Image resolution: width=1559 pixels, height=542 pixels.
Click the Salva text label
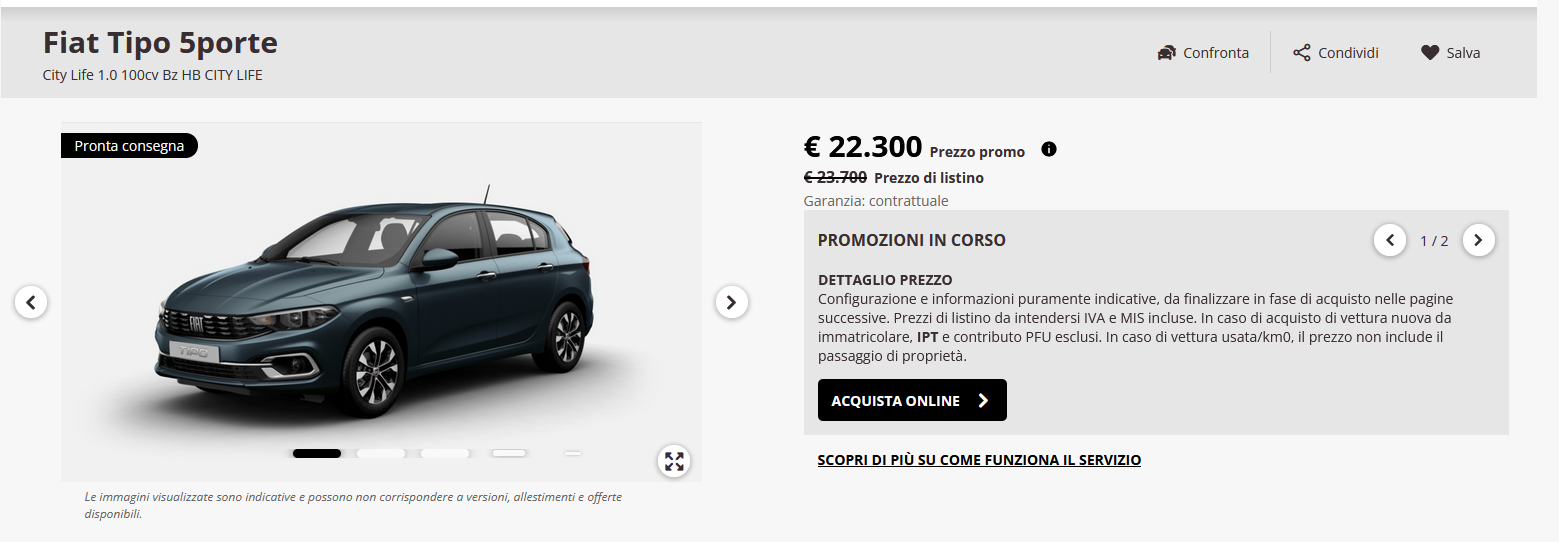point(1463,53)
